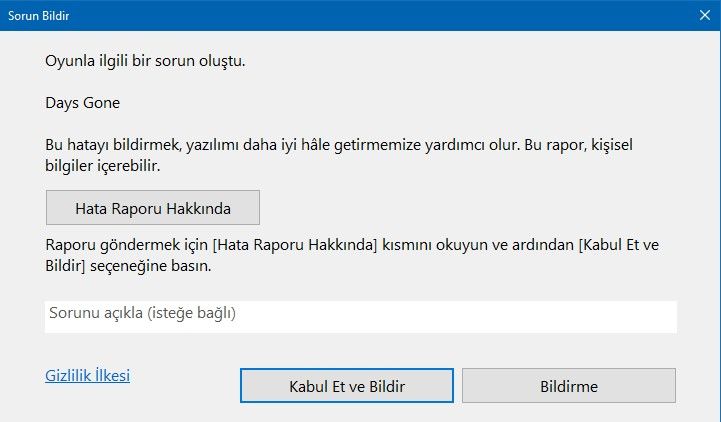
Task: Open the Gizlilik İlkesi privacy link
Action: (x=87, y=376)
